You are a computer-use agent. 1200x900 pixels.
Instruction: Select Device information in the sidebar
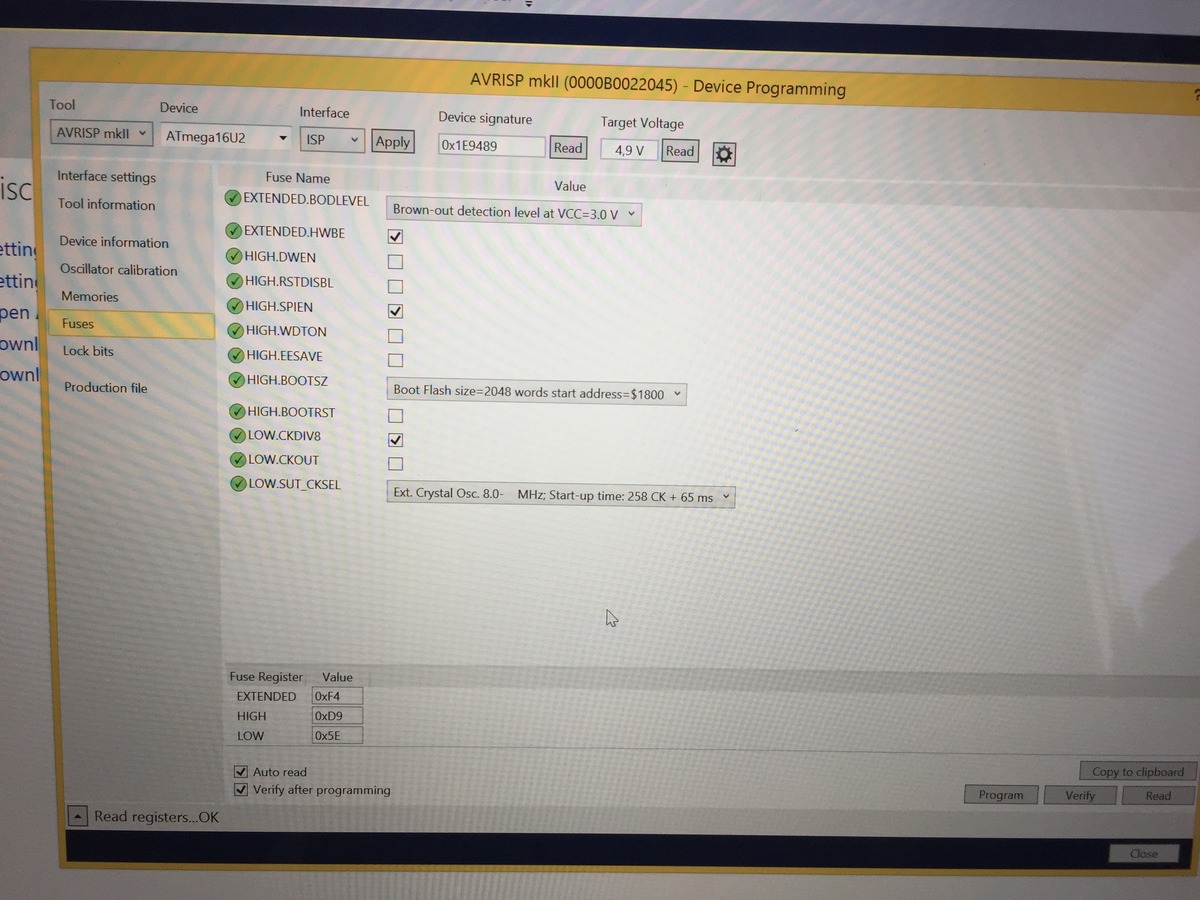point(114,242)
